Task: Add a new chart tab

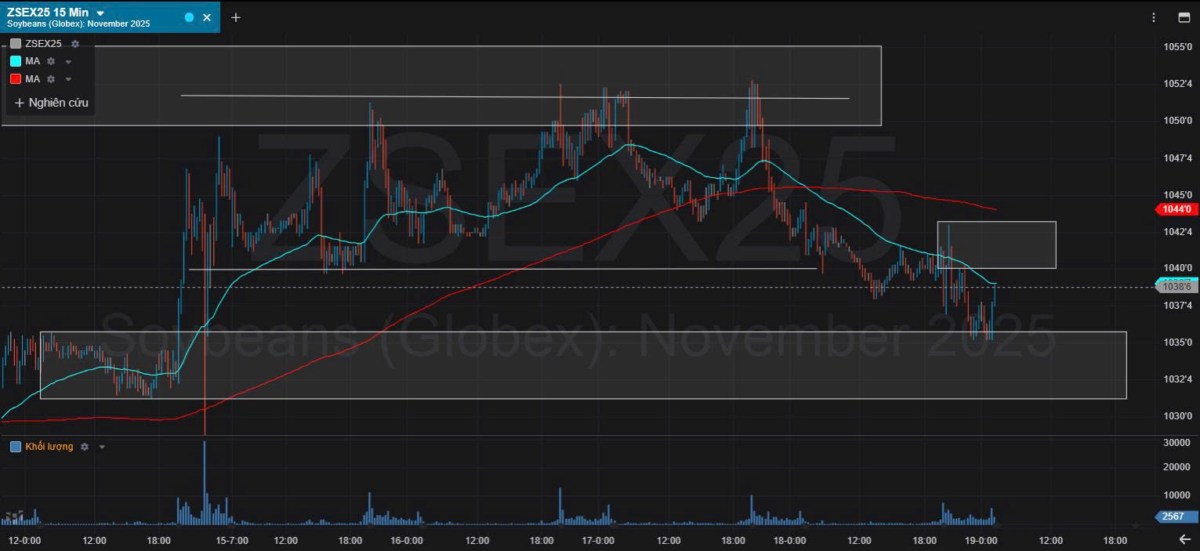Action: coord(236,17)
